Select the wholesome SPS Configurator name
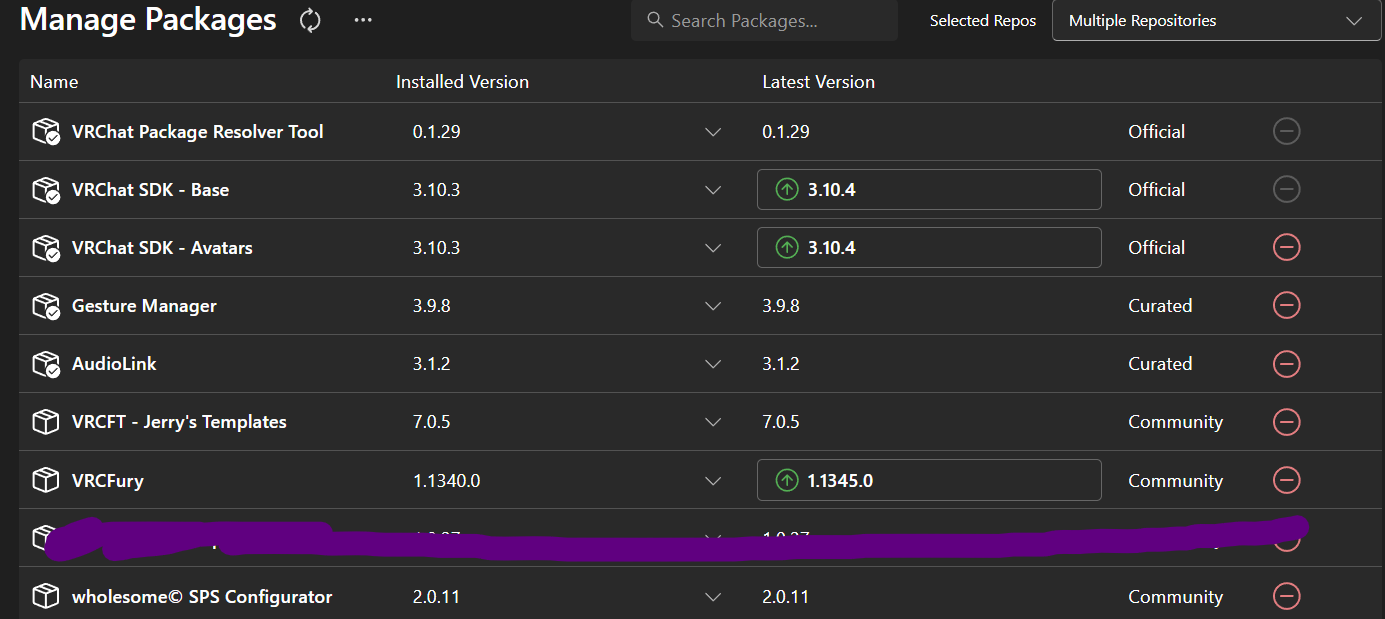This screenshot has height=619, width=1385. pos(202,597)
